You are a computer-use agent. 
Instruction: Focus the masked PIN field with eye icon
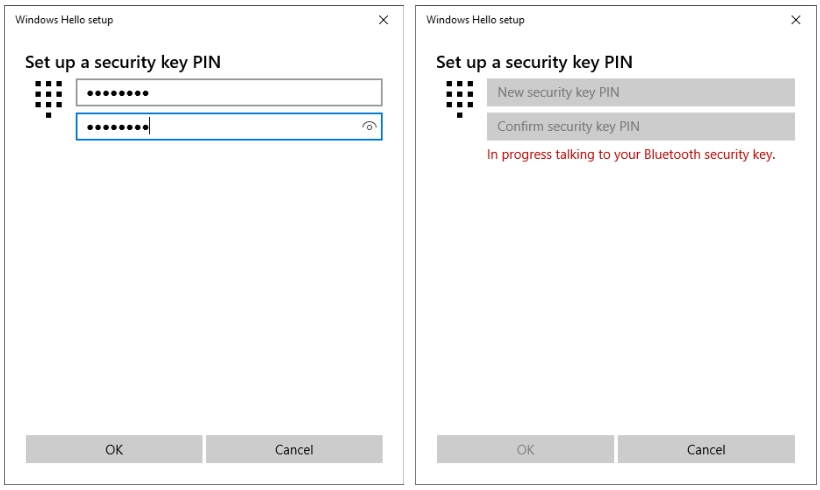pyautogui.click(x=215, y=127)
